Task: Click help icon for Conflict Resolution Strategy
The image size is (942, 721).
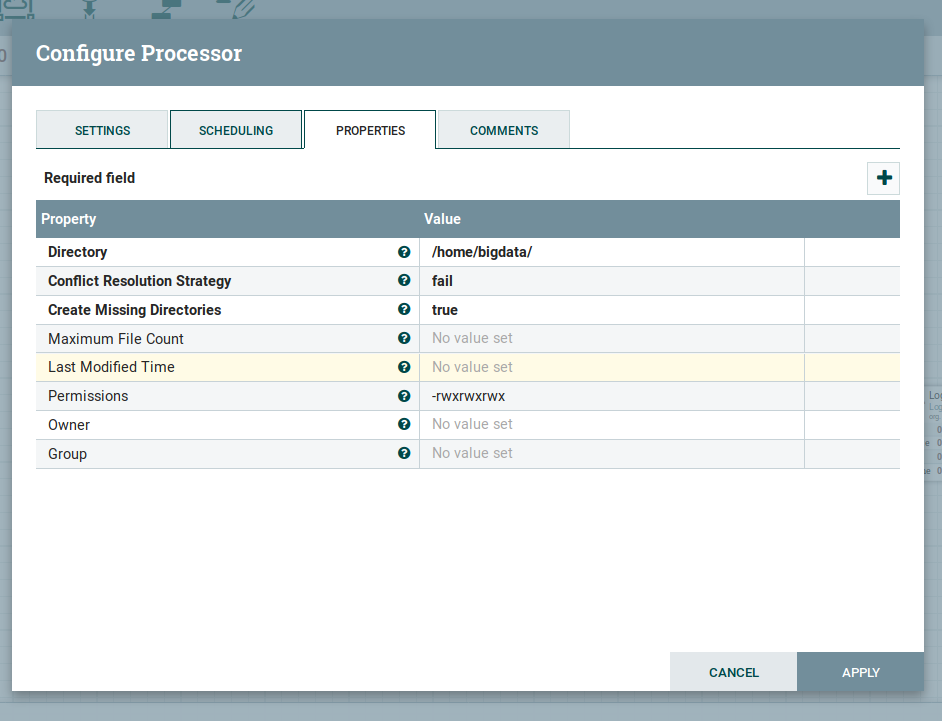Action: pos(404,281)
